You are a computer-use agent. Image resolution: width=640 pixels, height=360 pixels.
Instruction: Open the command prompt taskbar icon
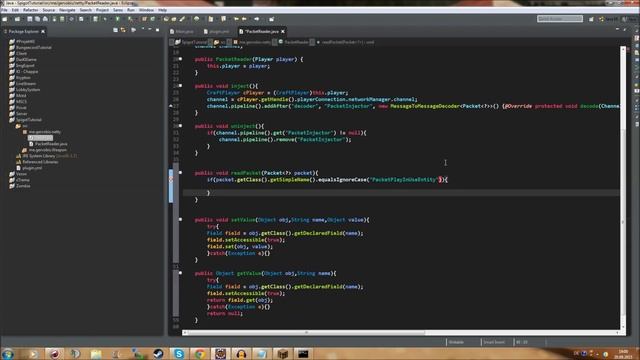pos(303,354)
